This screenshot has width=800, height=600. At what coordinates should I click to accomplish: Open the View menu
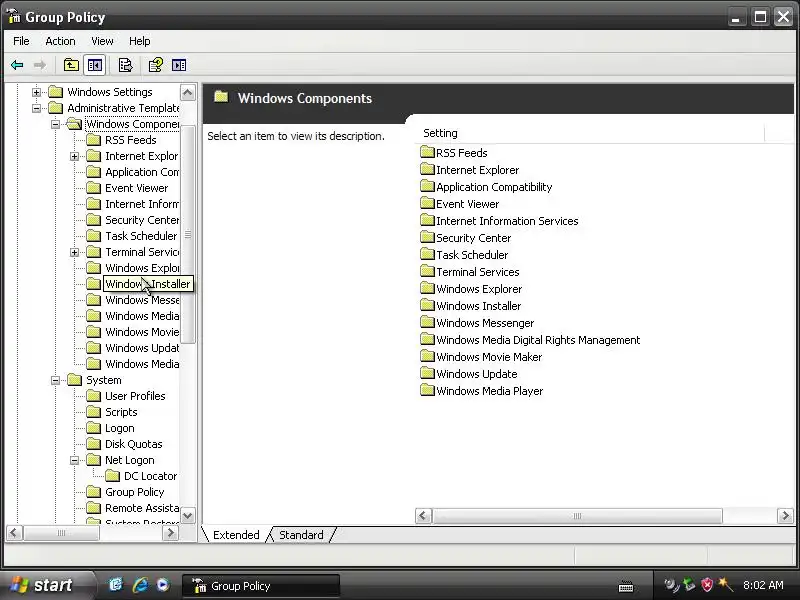tap(102, 41)
